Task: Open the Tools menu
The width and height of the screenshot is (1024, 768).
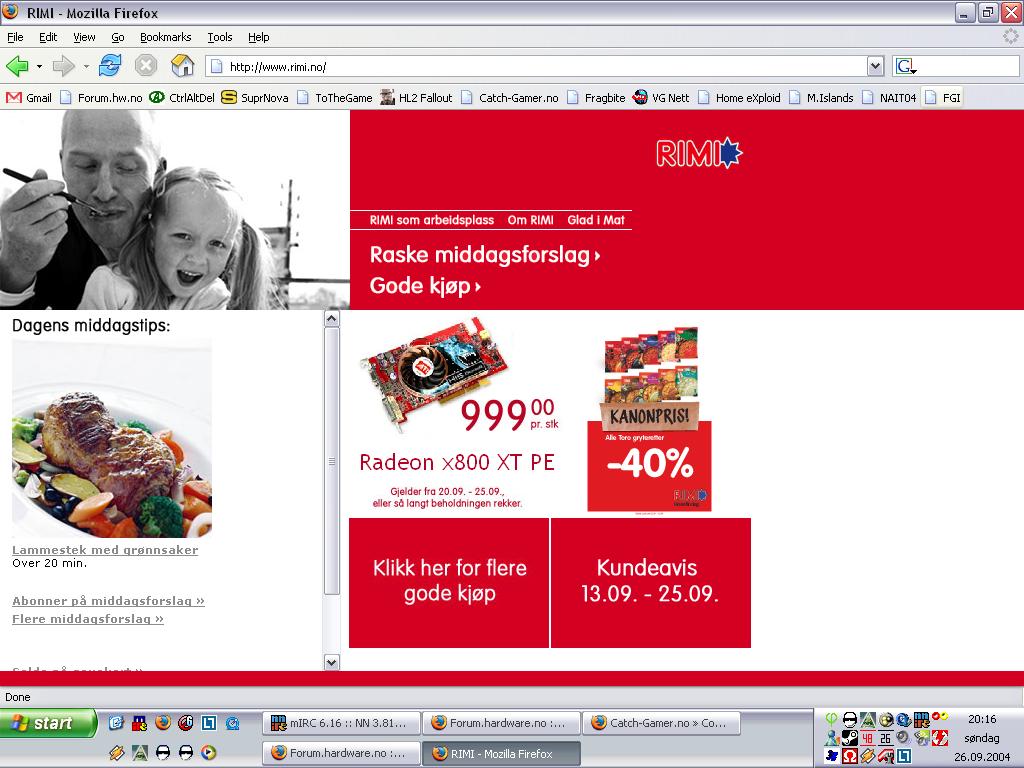Action: (x=219, y=37)
